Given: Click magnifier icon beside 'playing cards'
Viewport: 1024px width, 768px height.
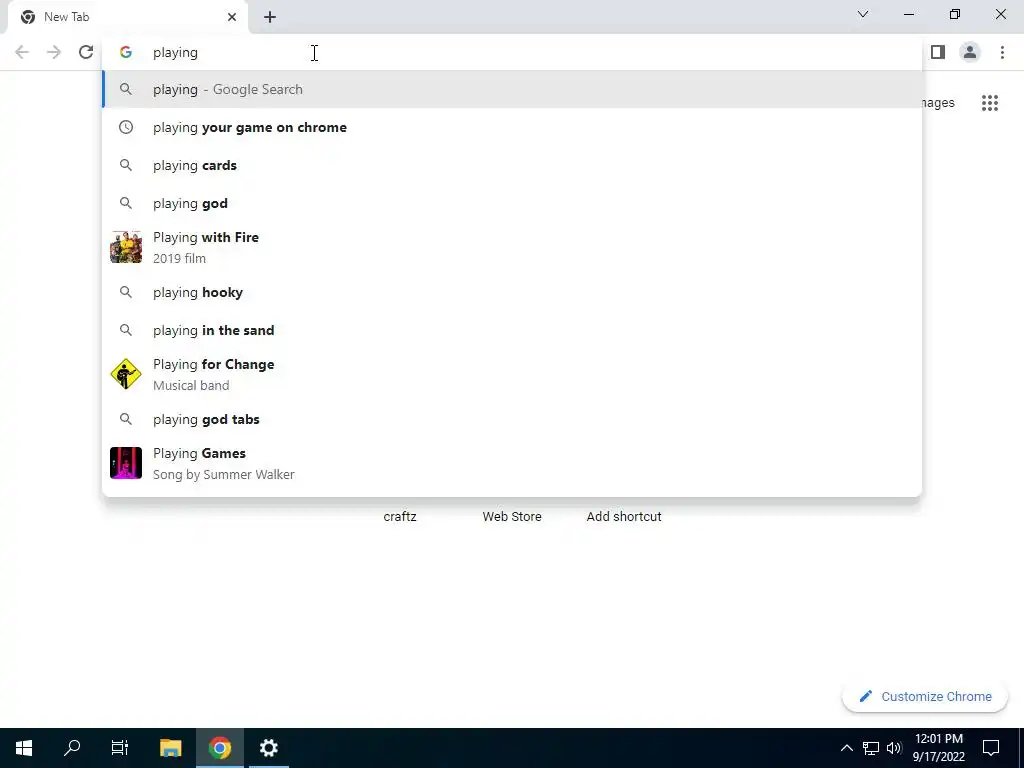Looking at the screenshot, I should pos(126,165).
